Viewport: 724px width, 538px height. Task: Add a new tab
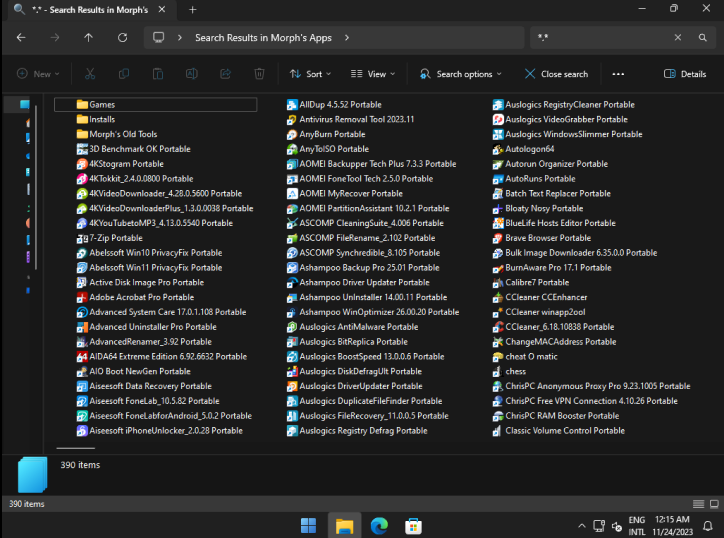pyautogui.click(x=193, y=10)
